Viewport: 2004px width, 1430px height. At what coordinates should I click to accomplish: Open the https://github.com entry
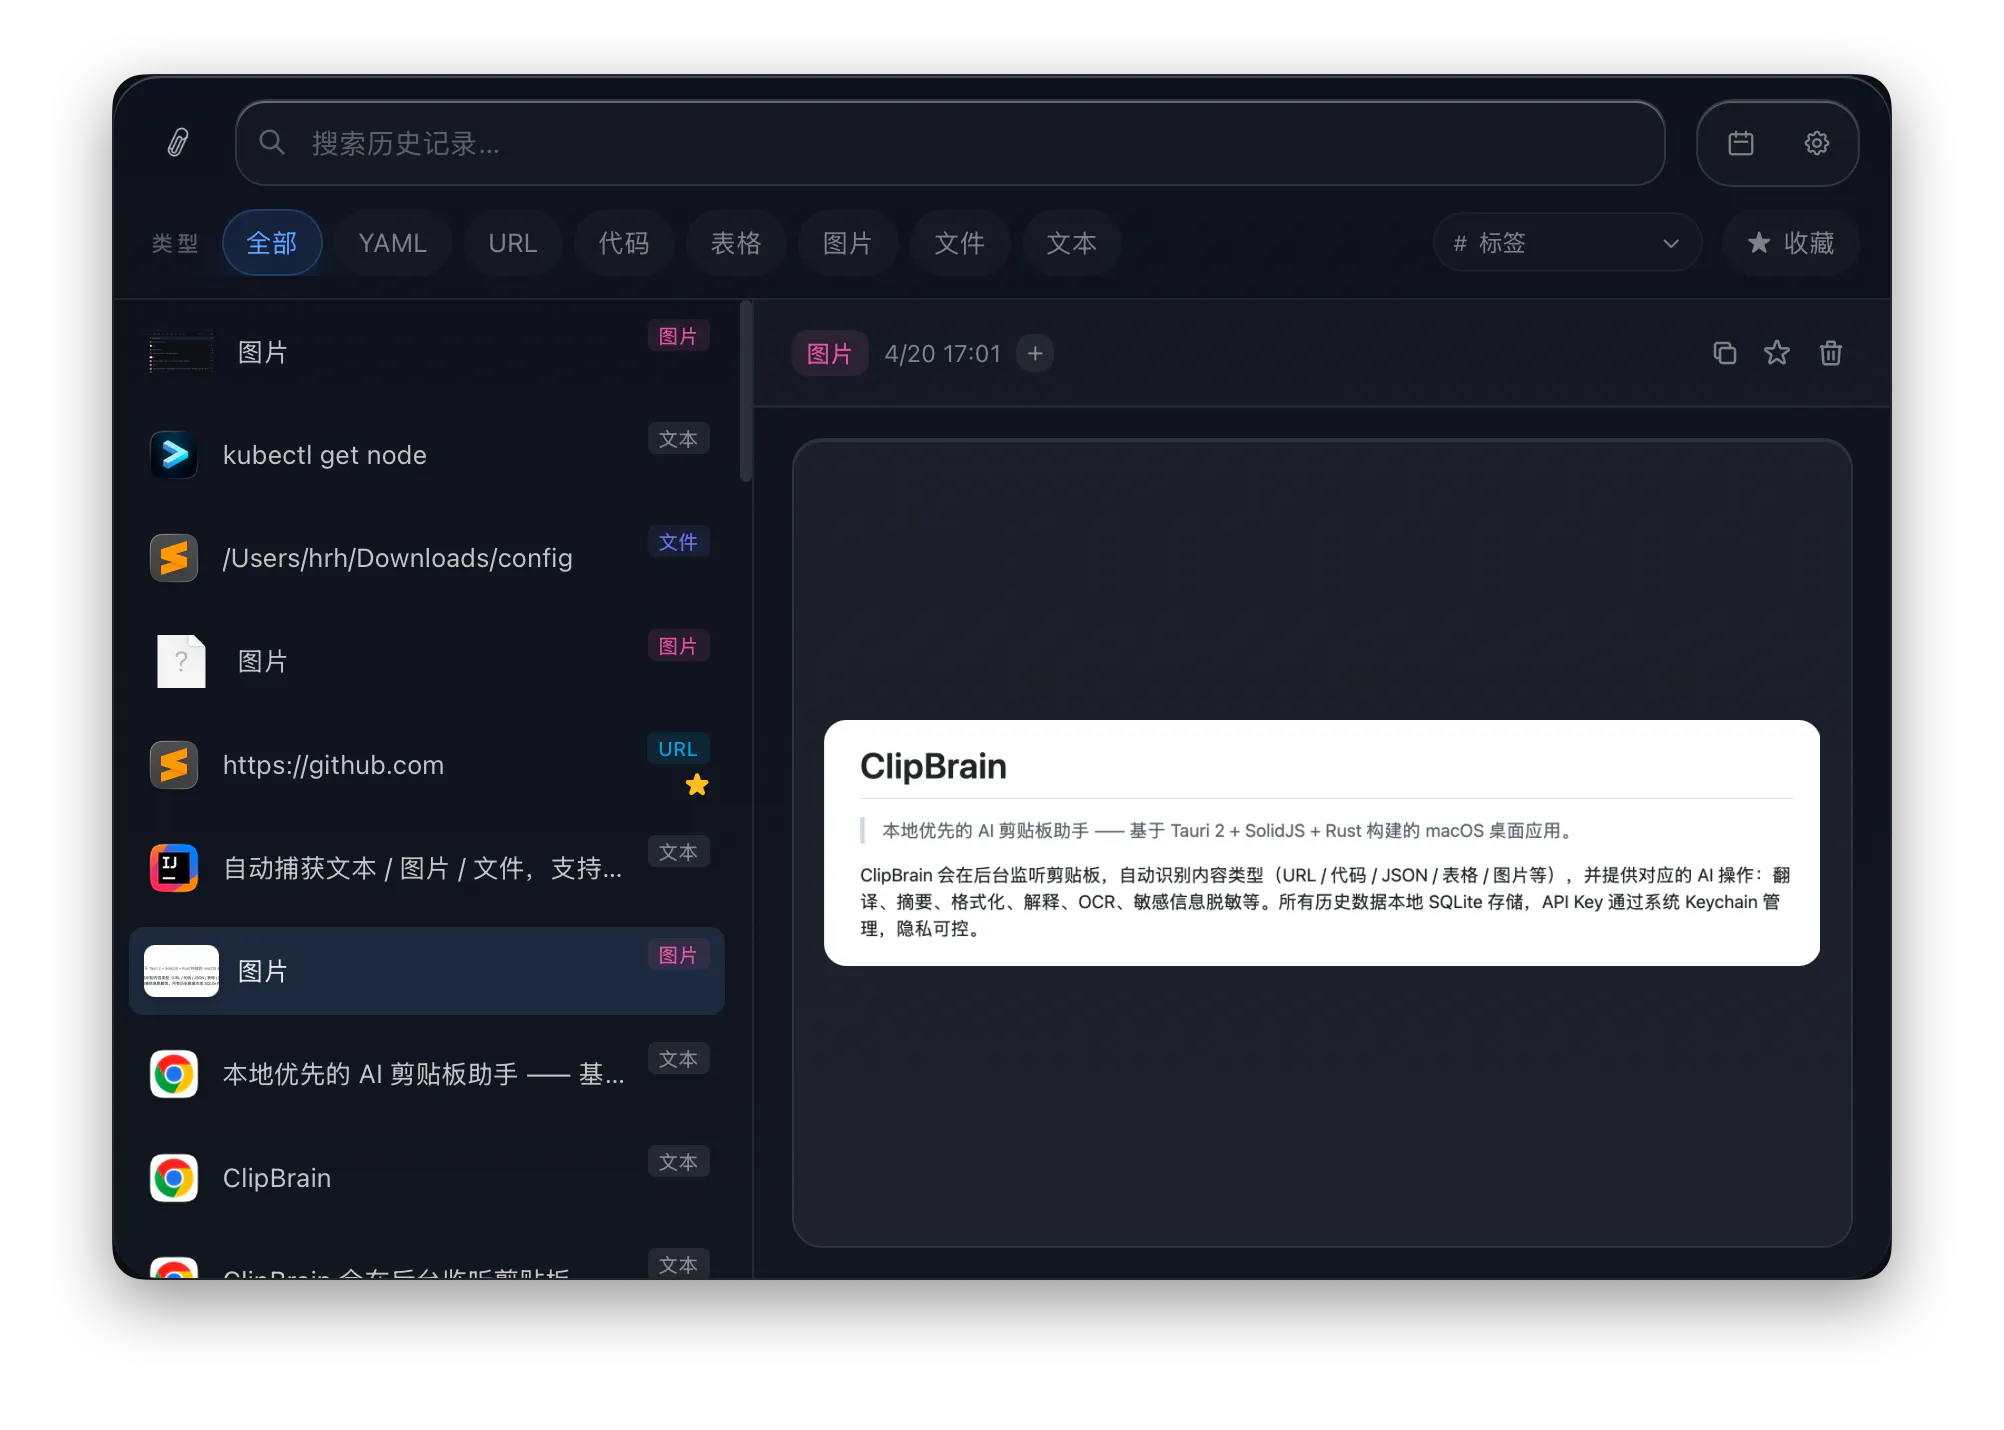427,765
